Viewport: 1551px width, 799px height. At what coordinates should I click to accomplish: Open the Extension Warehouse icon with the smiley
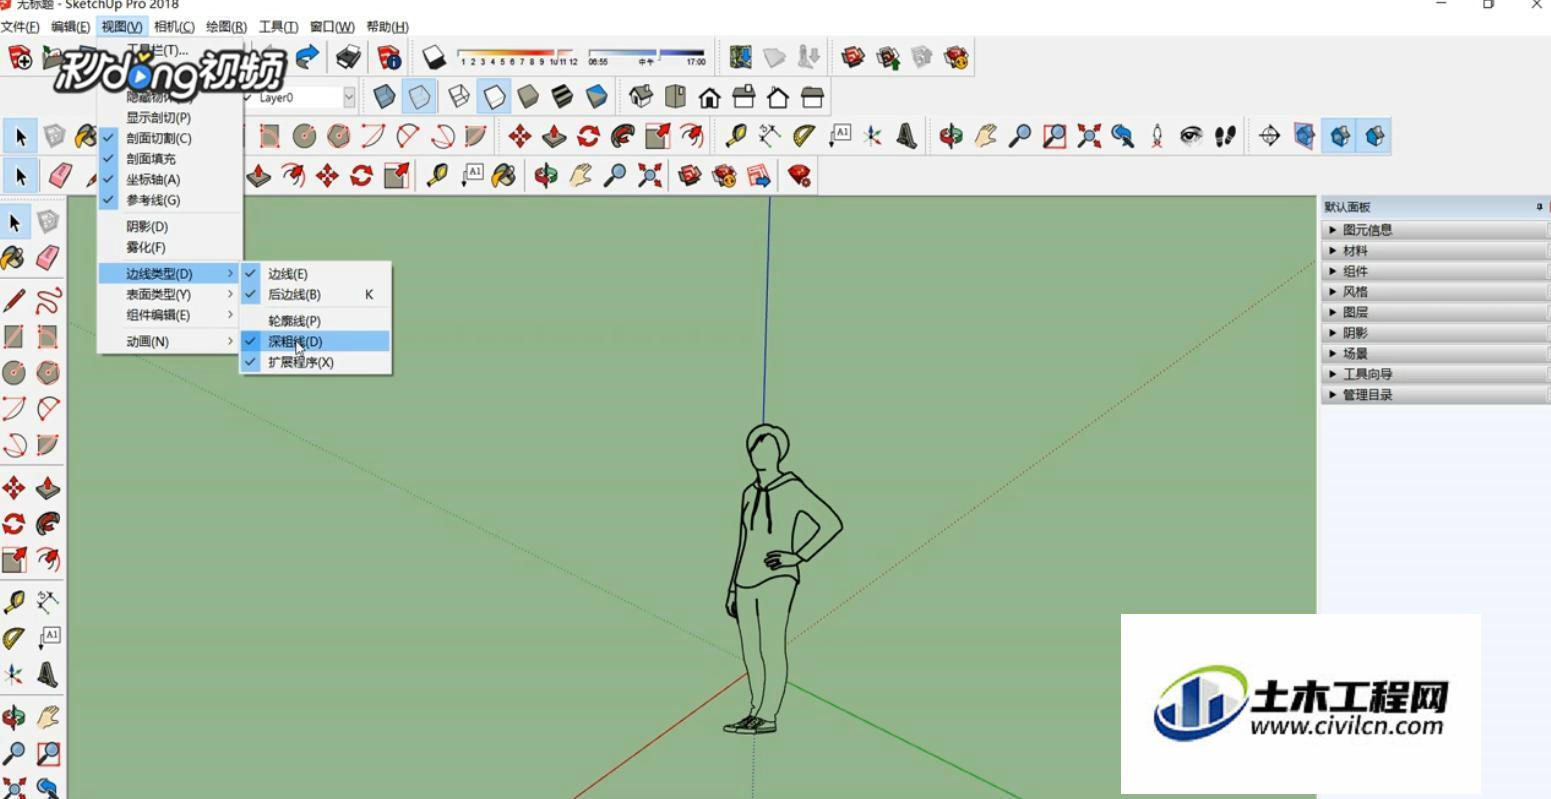[957, 57]
